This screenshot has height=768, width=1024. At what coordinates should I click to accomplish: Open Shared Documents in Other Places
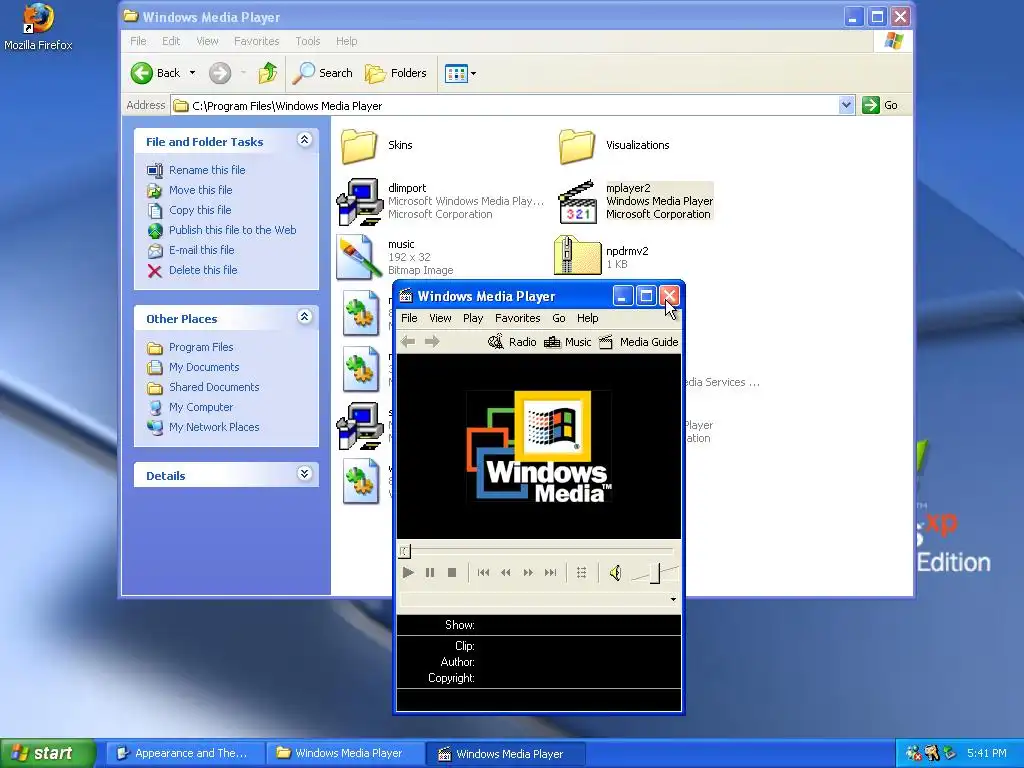coord(214,387)
